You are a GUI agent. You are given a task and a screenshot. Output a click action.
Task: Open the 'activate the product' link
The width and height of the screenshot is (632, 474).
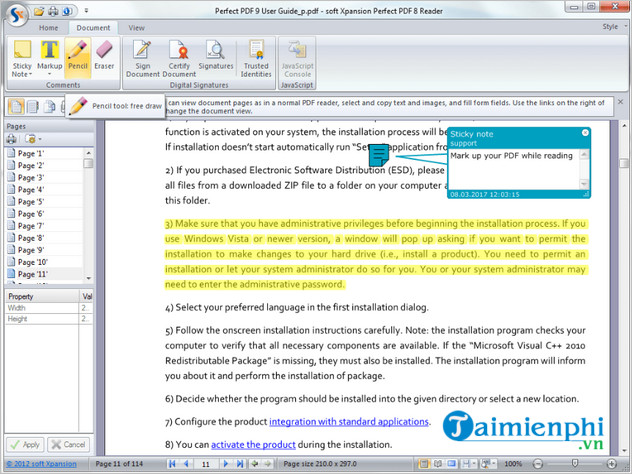point(253,445)
